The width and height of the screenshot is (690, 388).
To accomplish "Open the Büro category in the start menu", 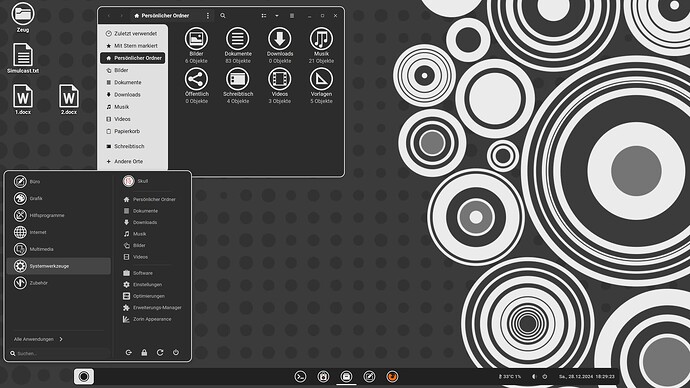I will (x=59, y=181).
